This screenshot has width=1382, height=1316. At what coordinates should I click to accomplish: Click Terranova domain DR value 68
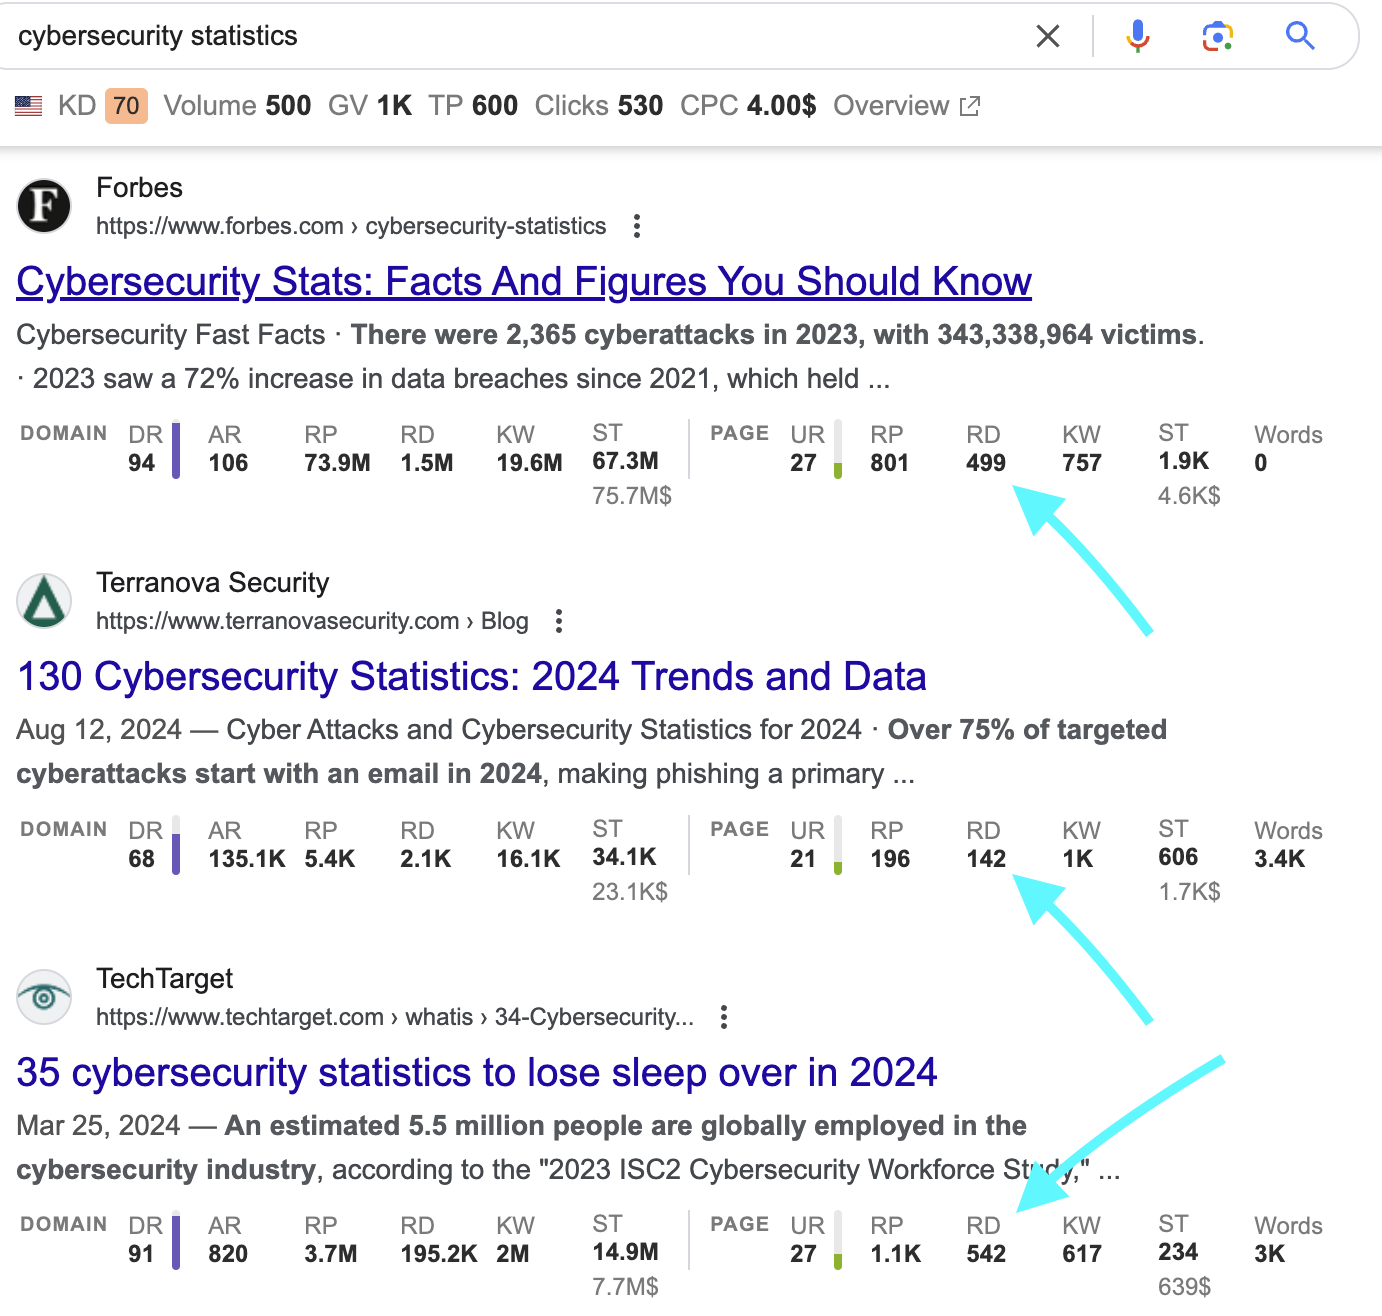(x=142, y=859)
